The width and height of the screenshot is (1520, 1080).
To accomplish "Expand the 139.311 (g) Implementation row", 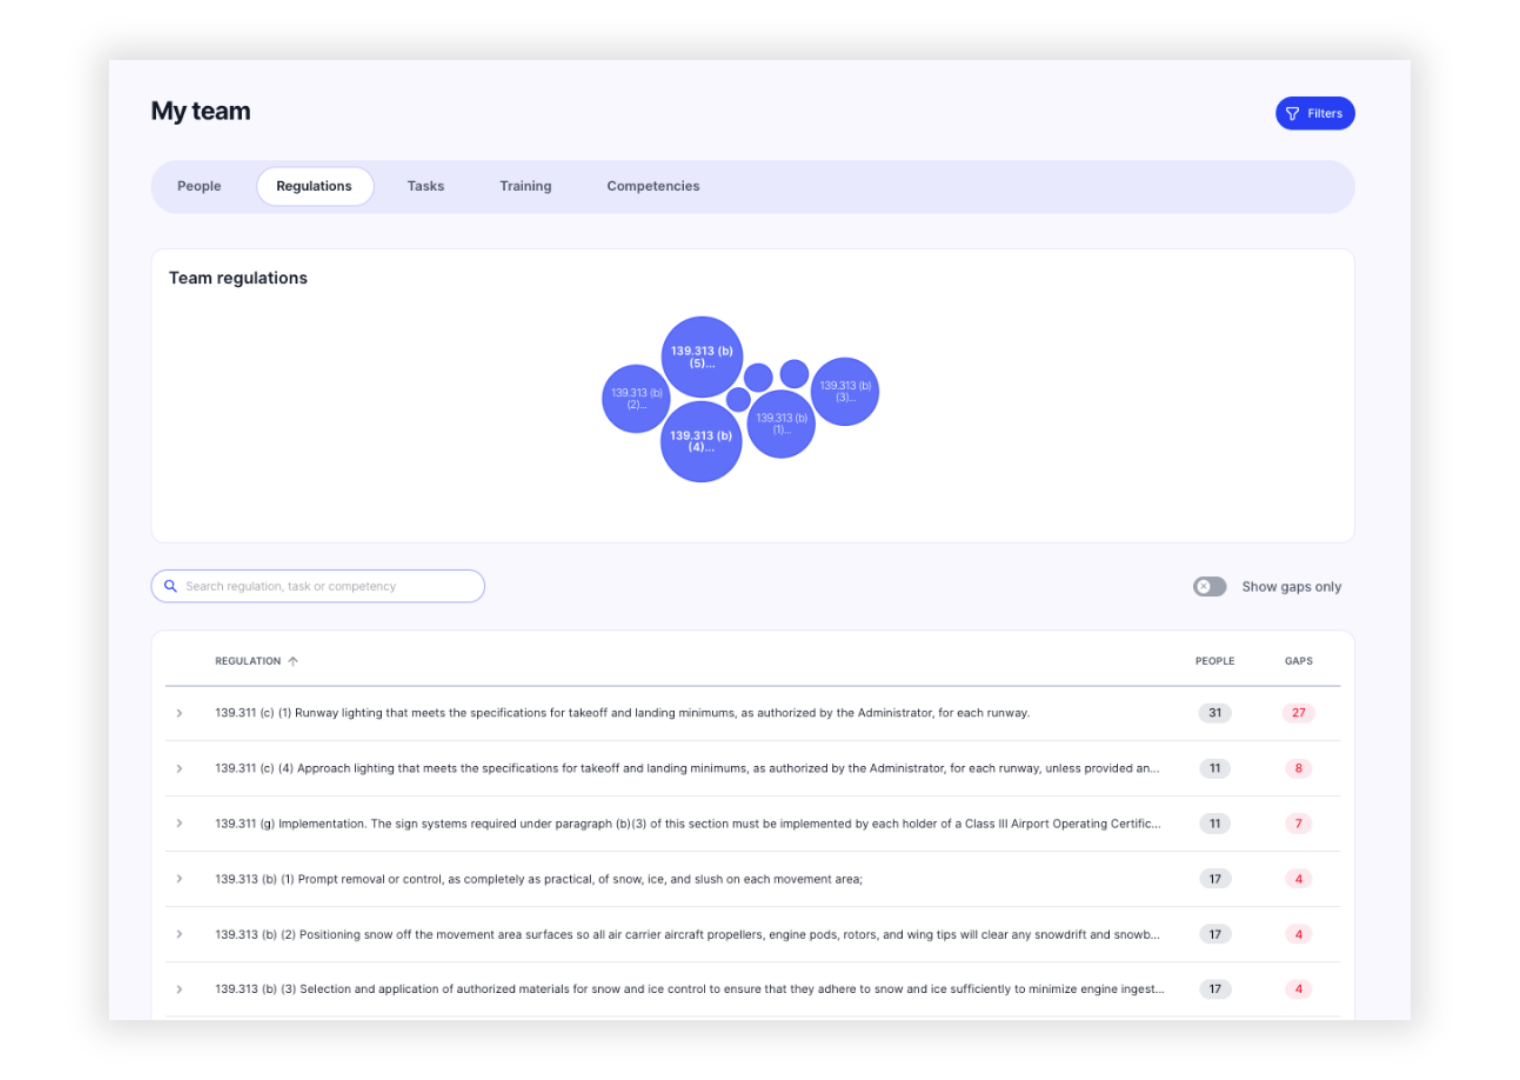I will pyautogui.click(x=179, y=824).
